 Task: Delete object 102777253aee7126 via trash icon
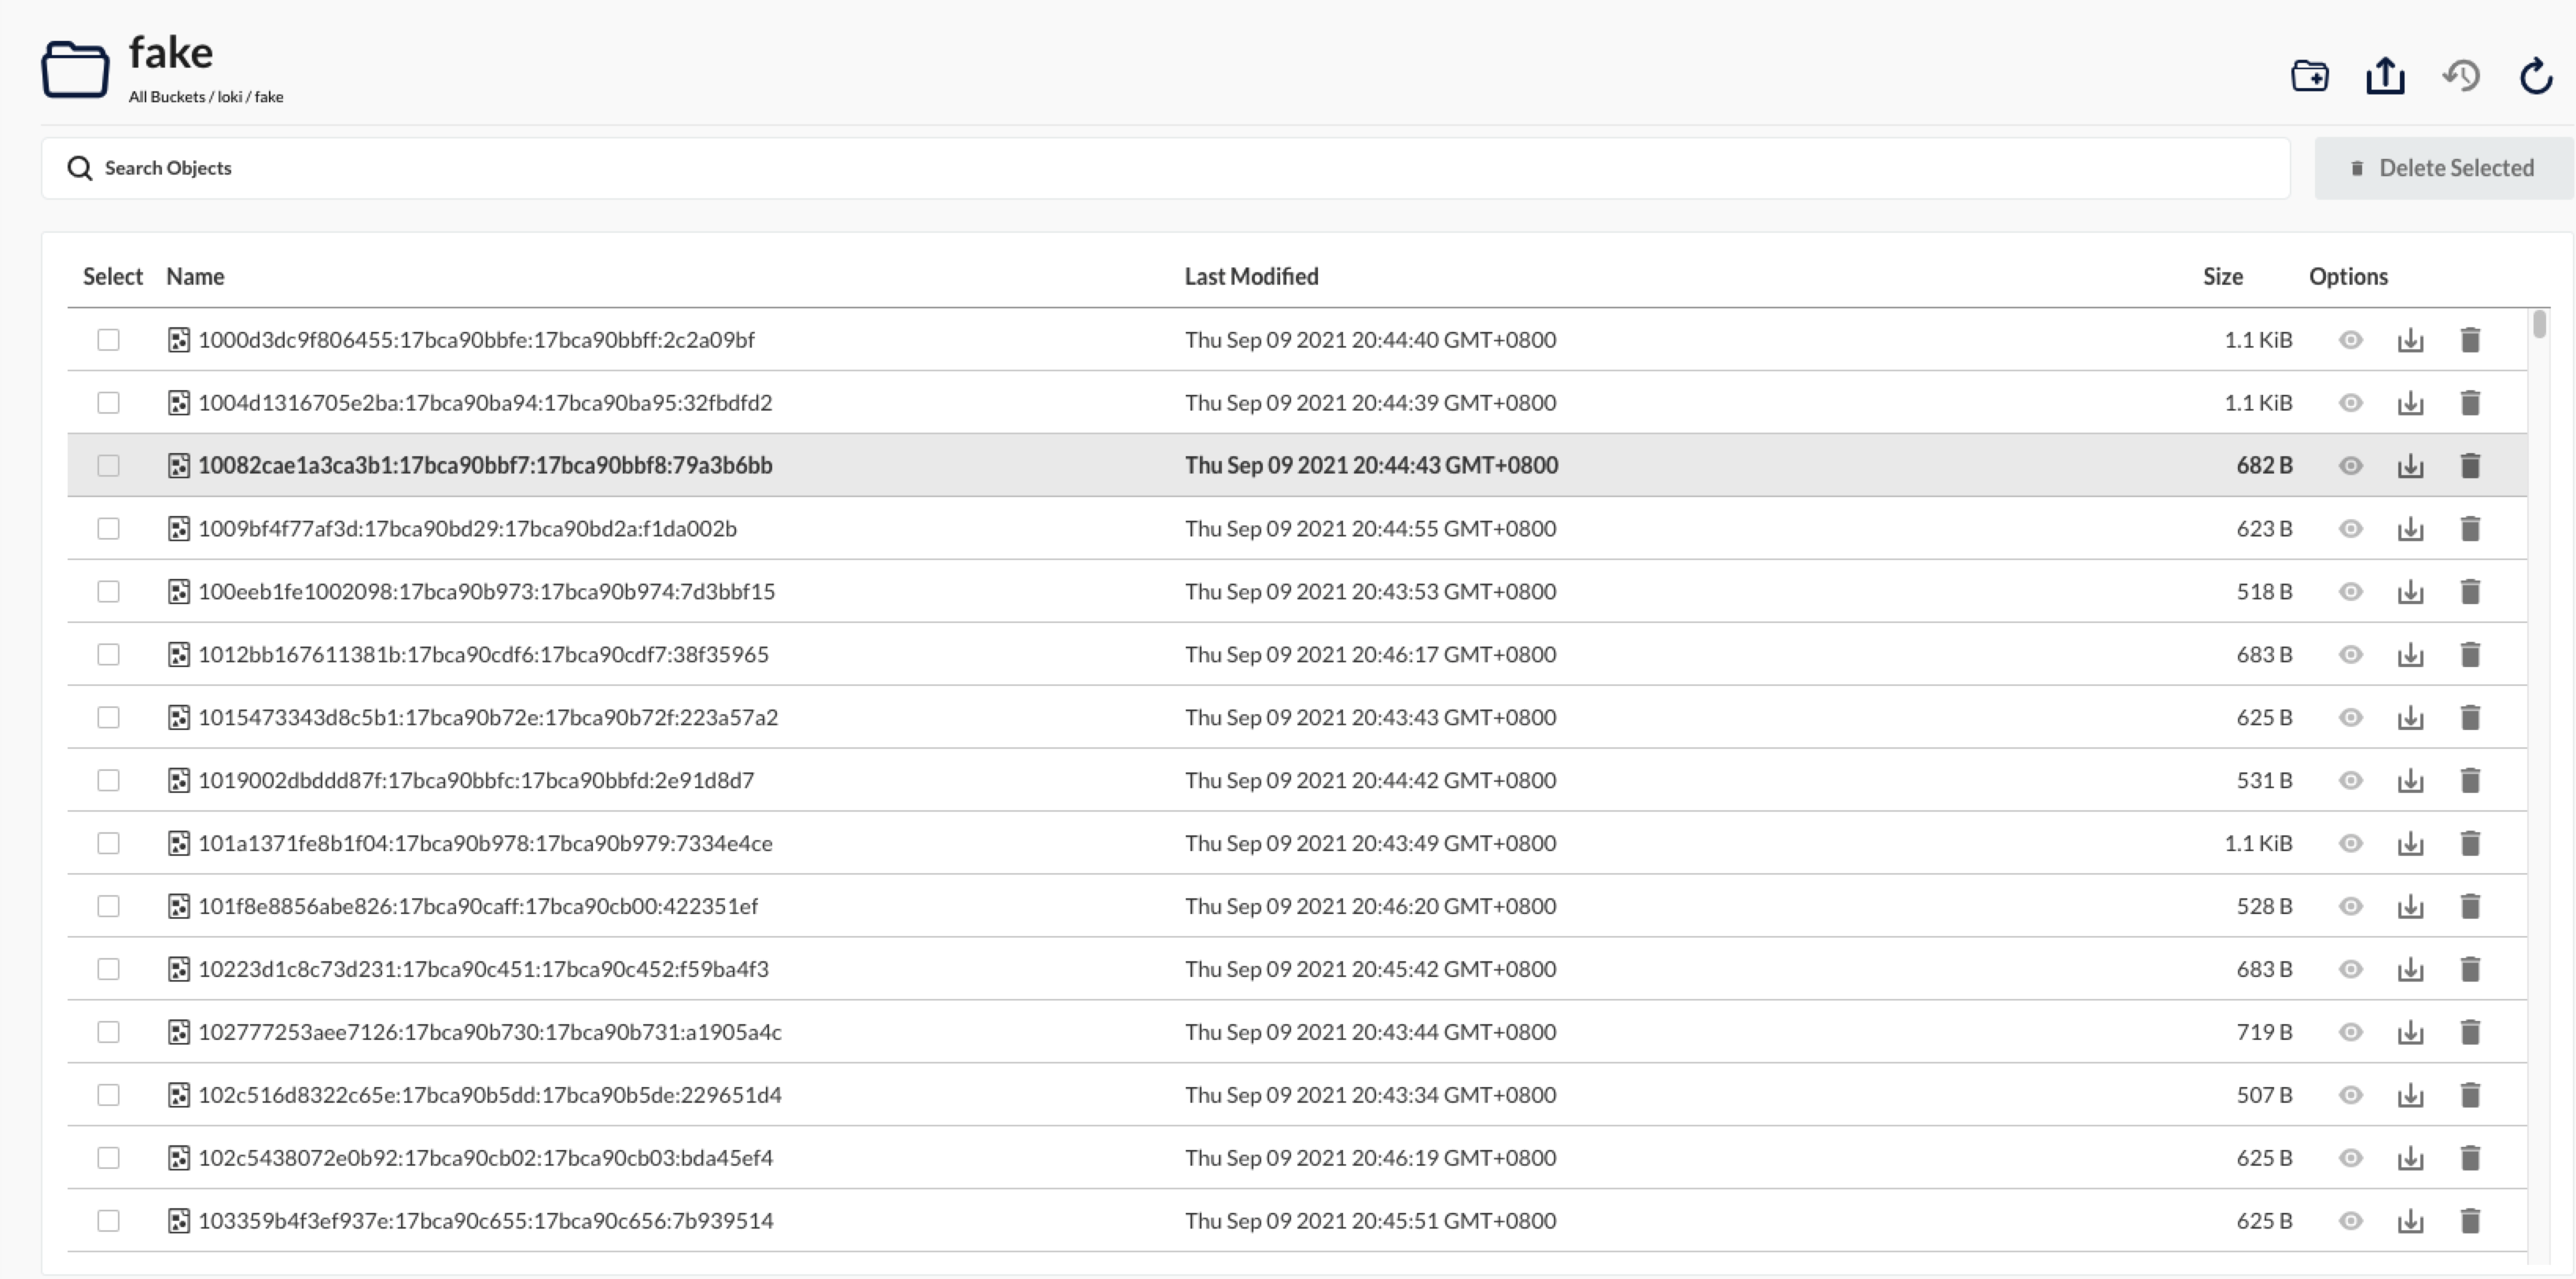click(x=2470, y=1033)
